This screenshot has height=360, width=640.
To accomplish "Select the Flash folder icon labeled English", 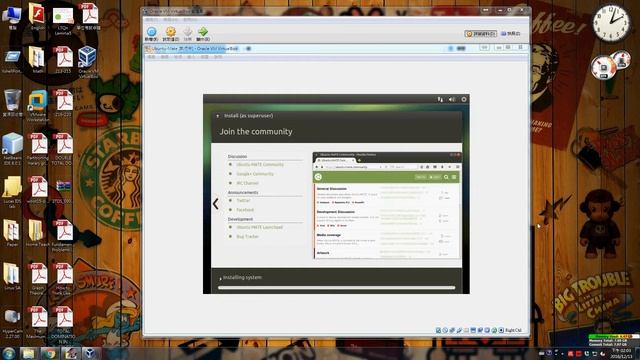I will click(x=38, y=16).
